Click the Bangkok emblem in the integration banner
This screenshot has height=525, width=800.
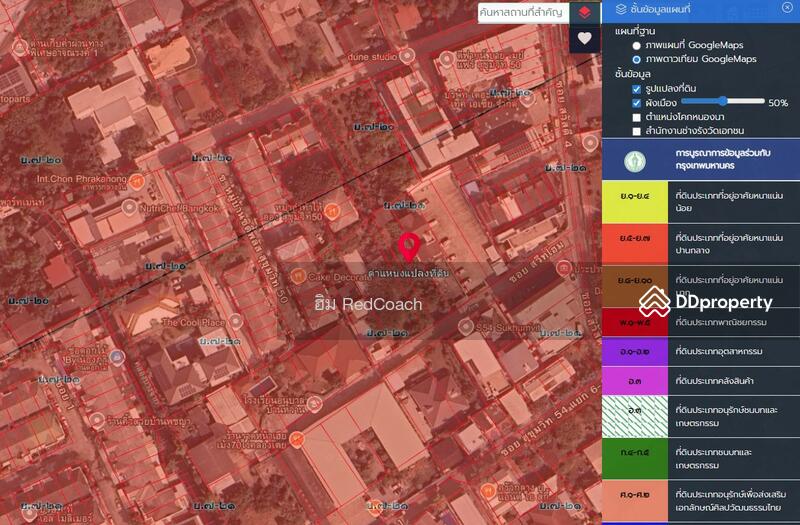pyautogui.click(x=635, y=161)
